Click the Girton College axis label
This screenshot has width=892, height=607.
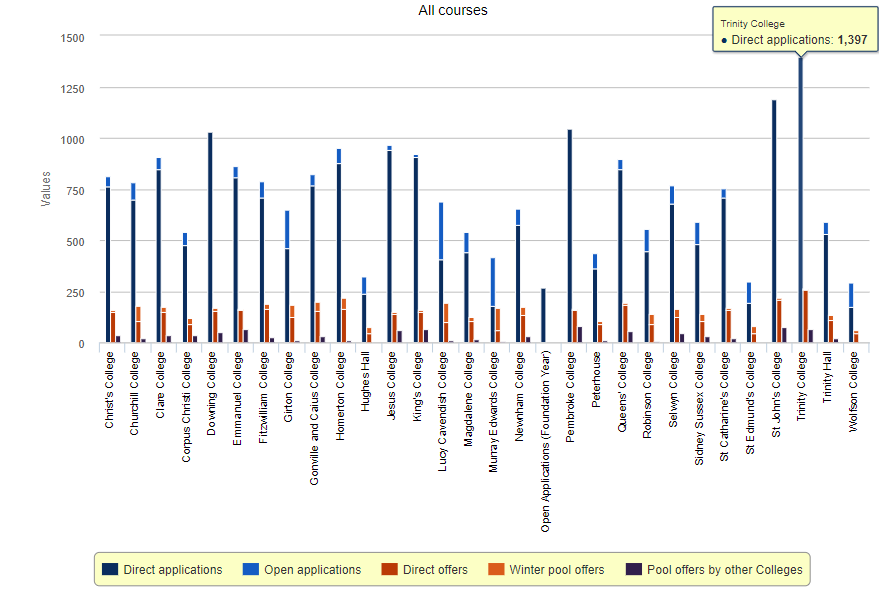click(x=288, y=387)
